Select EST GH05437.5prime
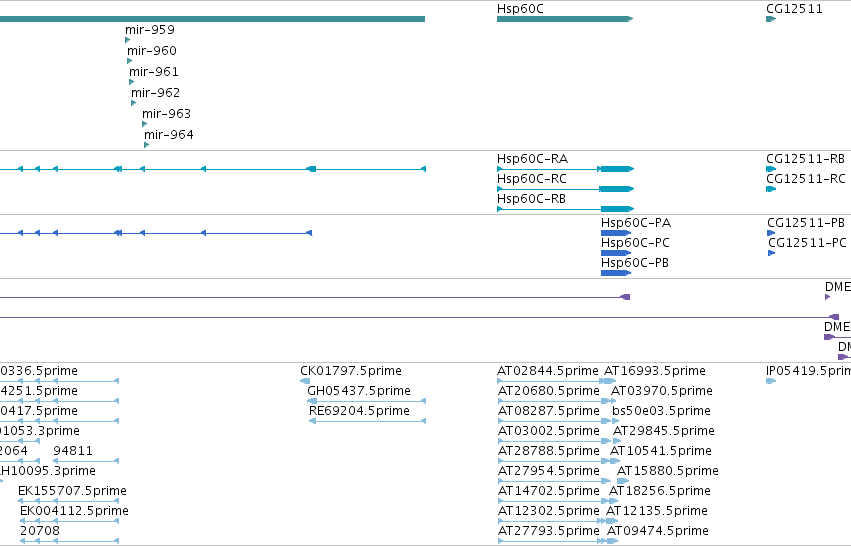Screen dimensions: 851x546 point(359,391)
